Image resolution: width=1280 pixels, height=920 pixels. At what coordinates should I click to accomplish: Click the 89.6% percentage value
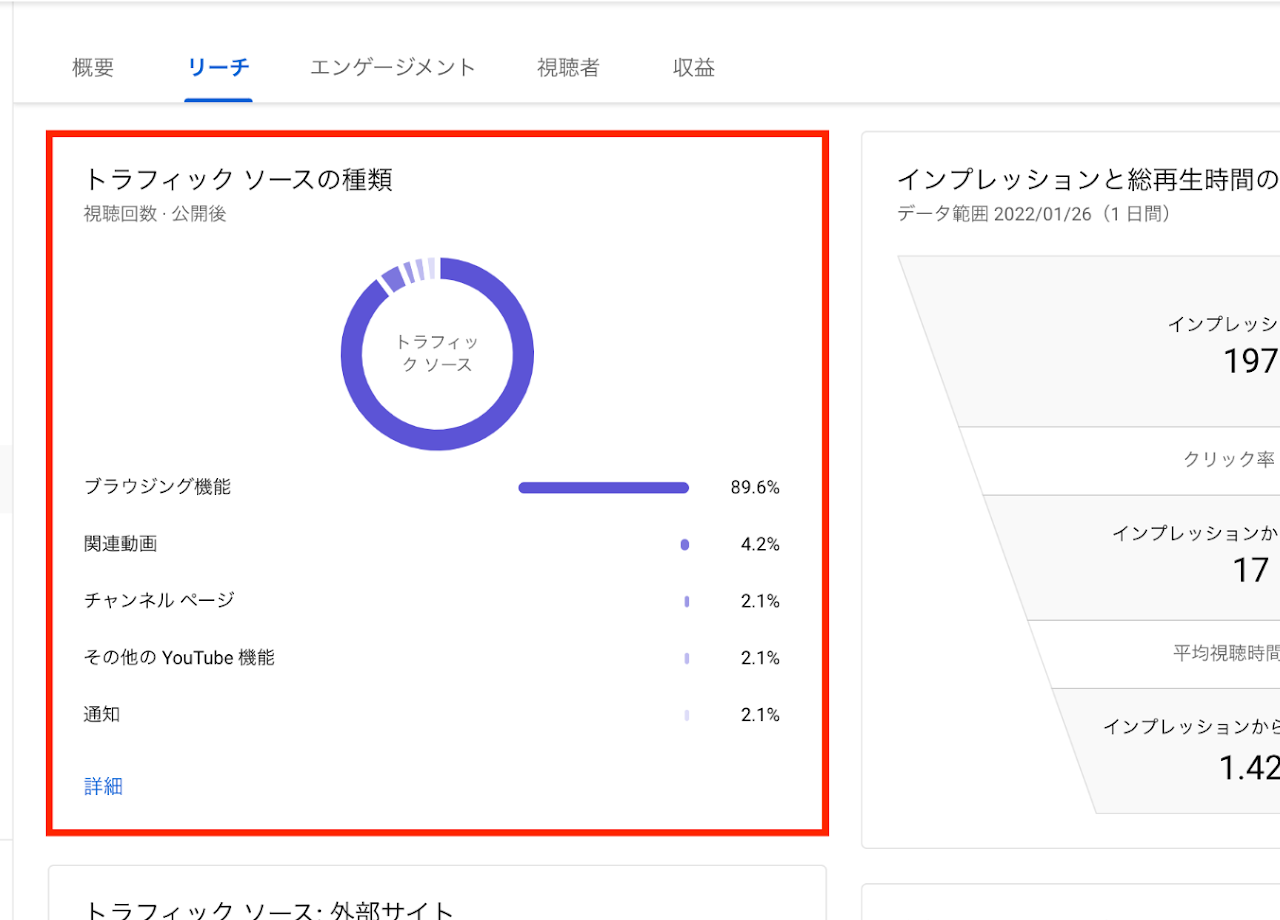tap(755, 488)
